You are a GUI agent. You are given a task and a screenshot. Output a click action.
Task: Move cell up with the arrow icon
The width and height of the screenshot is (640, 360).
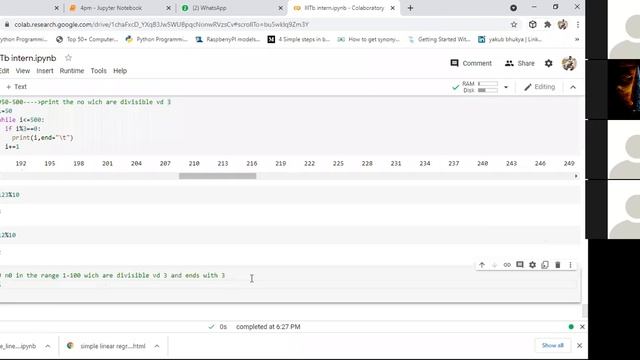482,265
